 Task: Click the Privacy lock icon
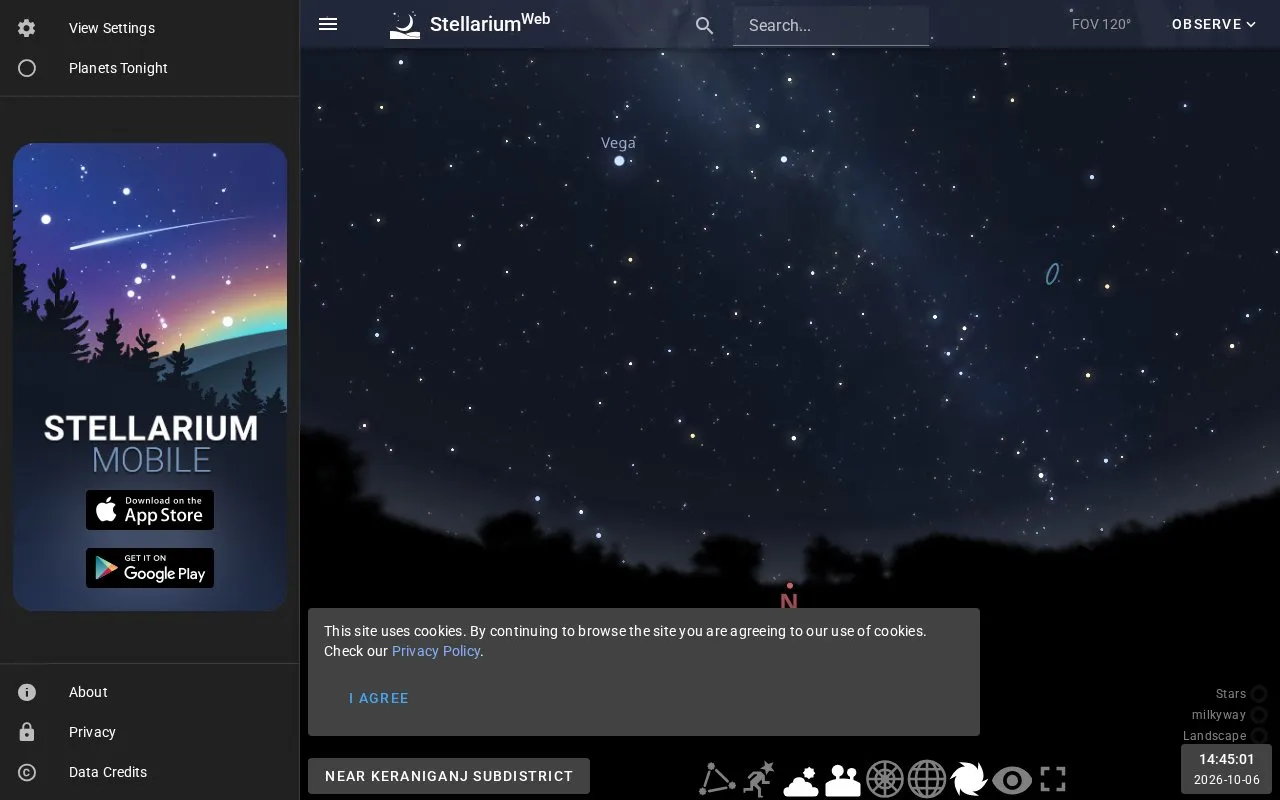[27, 732]
